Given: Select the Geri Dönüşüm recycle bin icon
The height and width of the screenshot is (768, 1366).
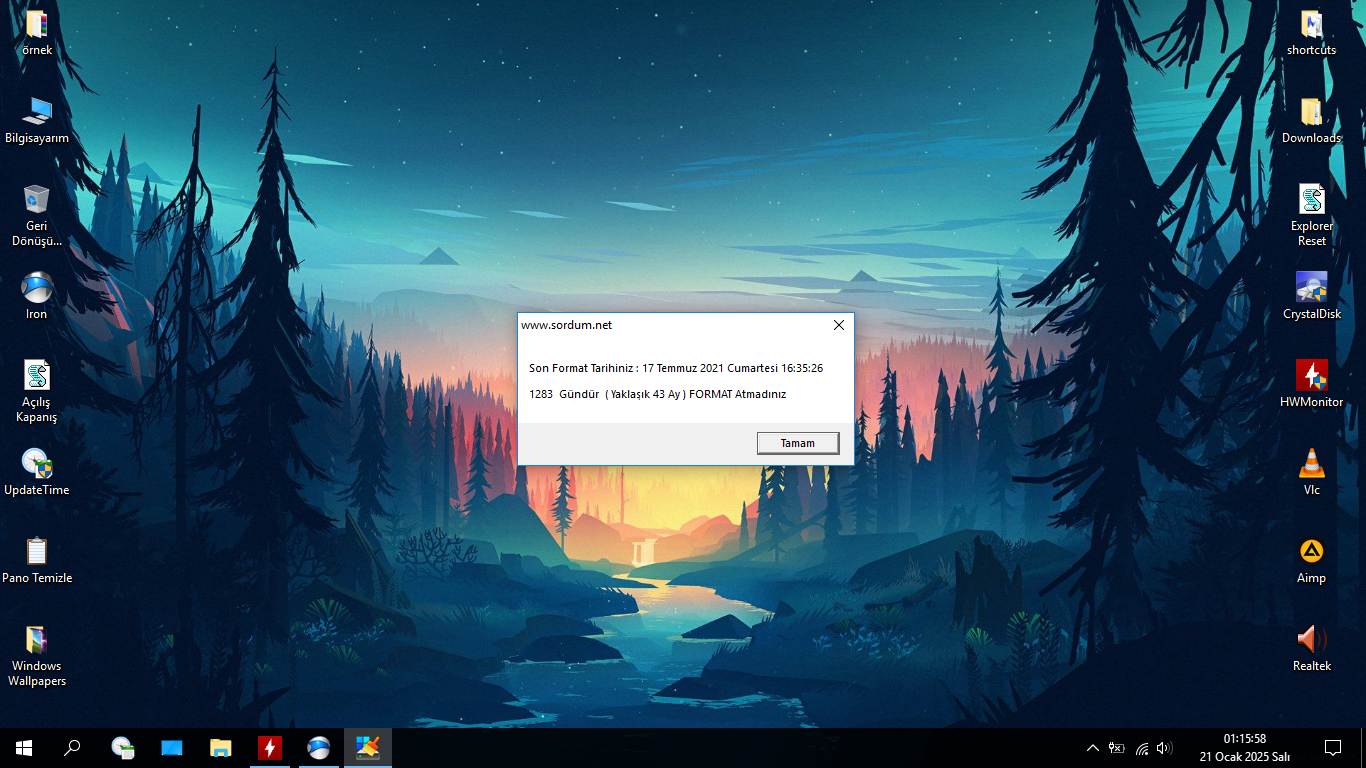Looking at the screenshot, I should (37, 215).
